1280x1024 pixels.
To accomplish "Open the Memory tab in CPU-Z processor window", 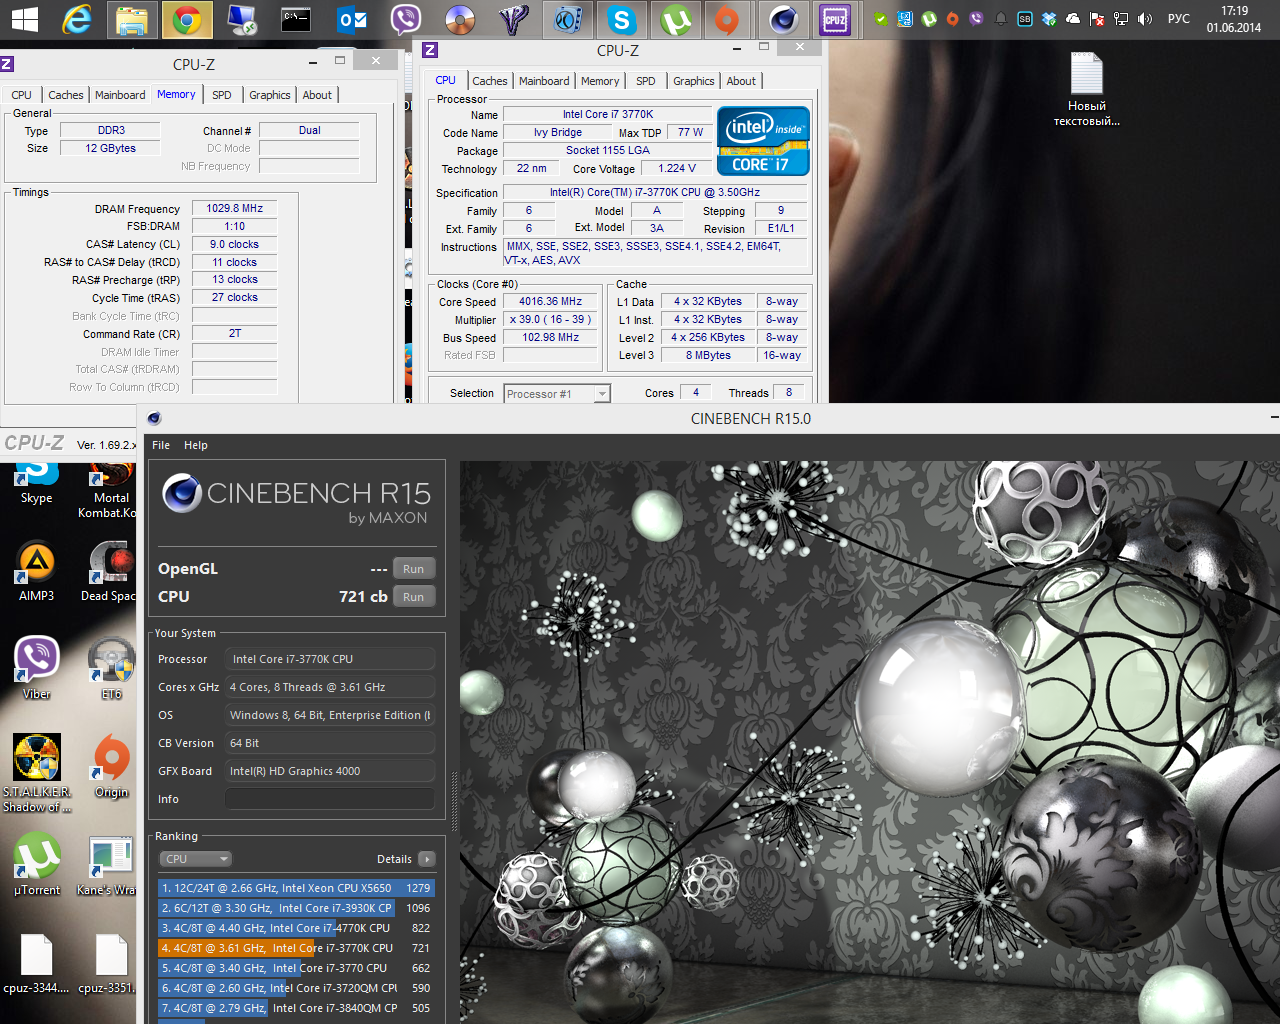I will point(600,81).
